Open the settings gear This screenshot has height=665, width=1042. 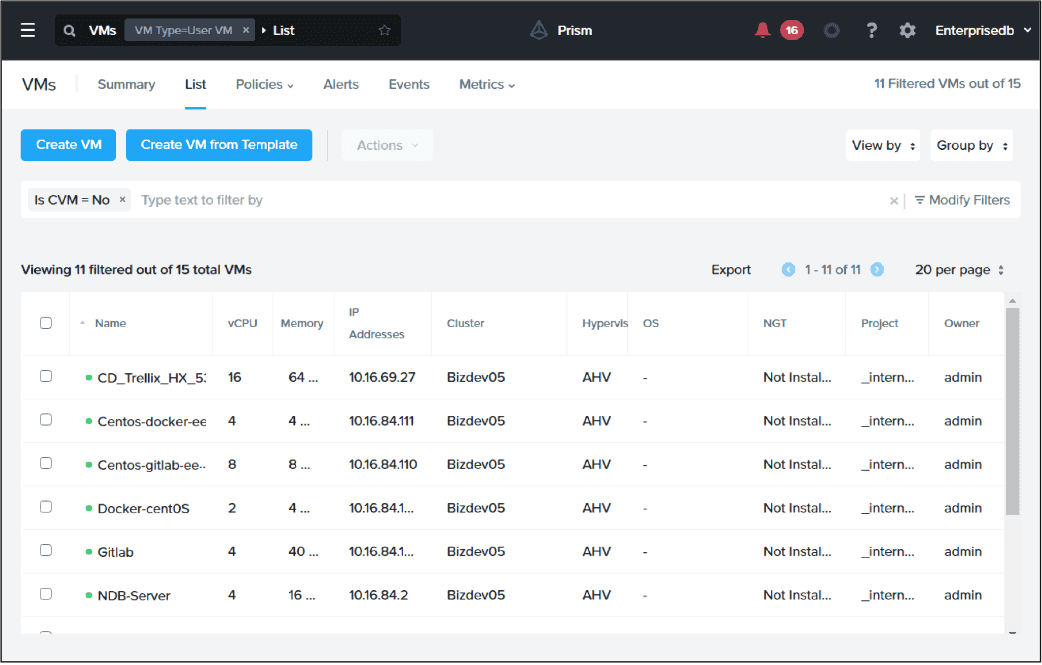[907, 30]
